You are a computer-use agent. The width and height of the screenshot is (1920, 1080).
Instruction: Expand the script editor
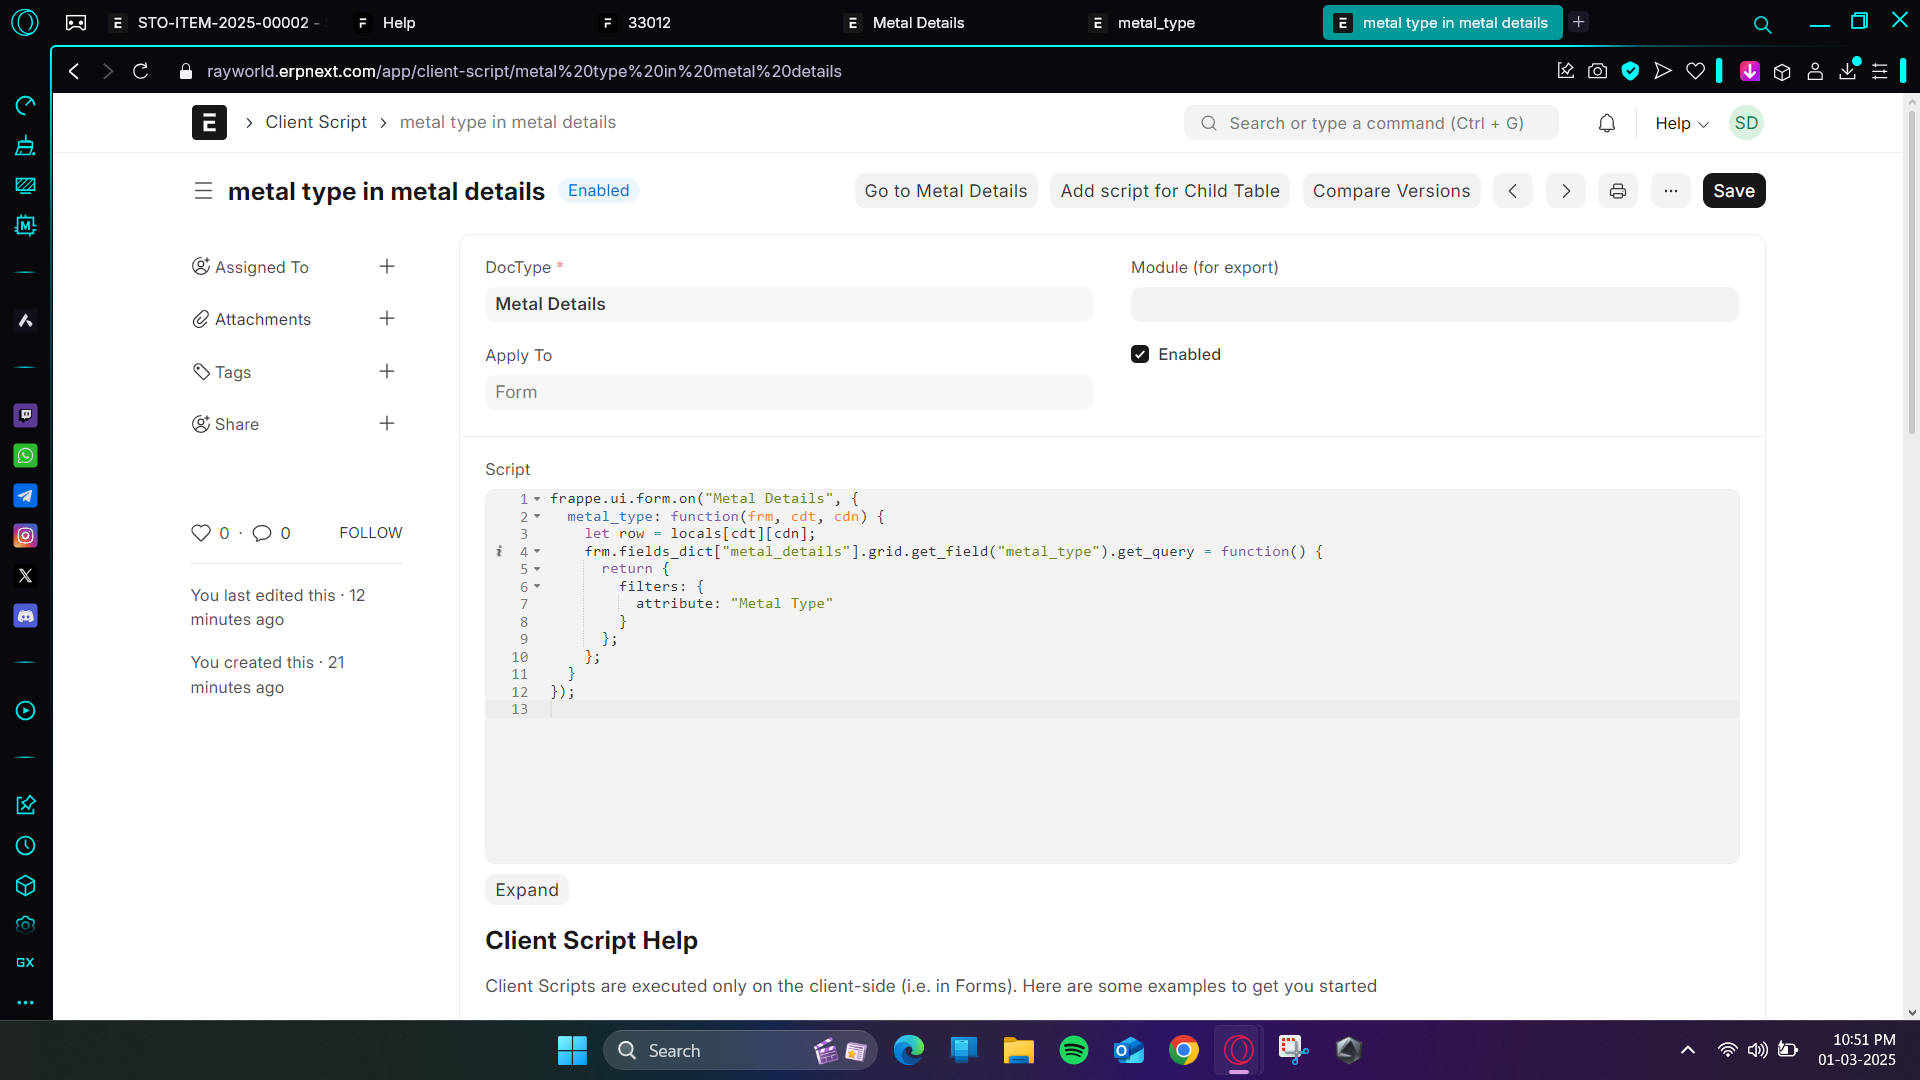(527, 890)
